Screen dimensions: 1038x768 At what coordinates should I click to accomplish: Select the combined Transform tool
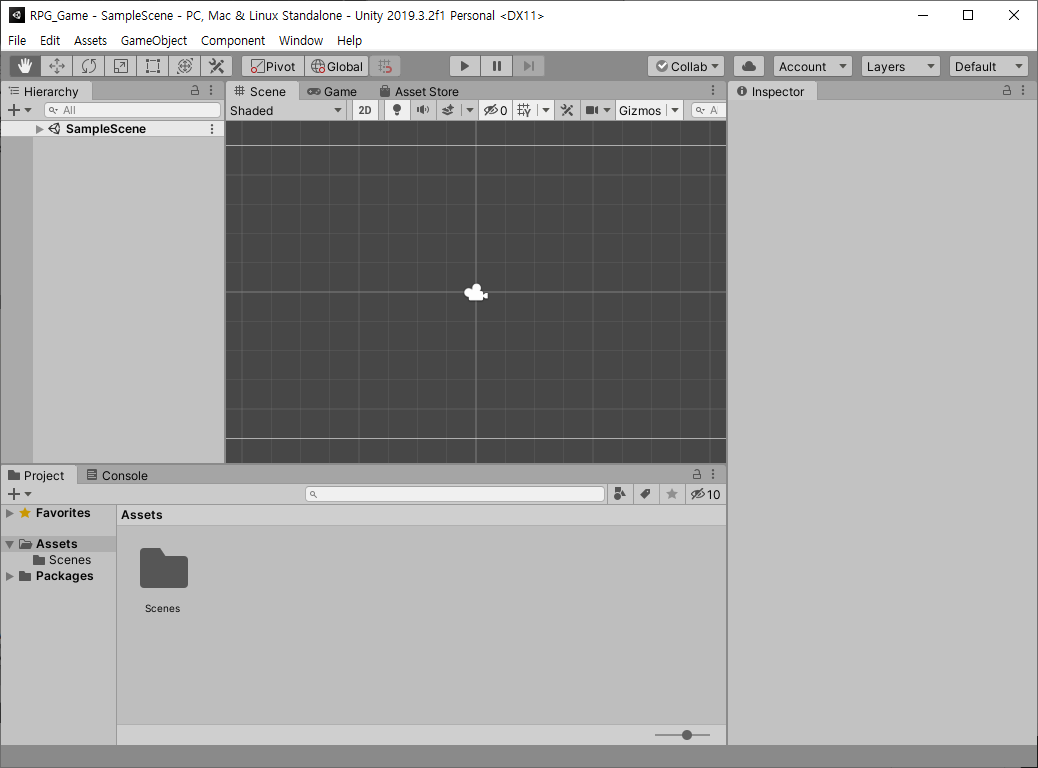click(185, 66)
